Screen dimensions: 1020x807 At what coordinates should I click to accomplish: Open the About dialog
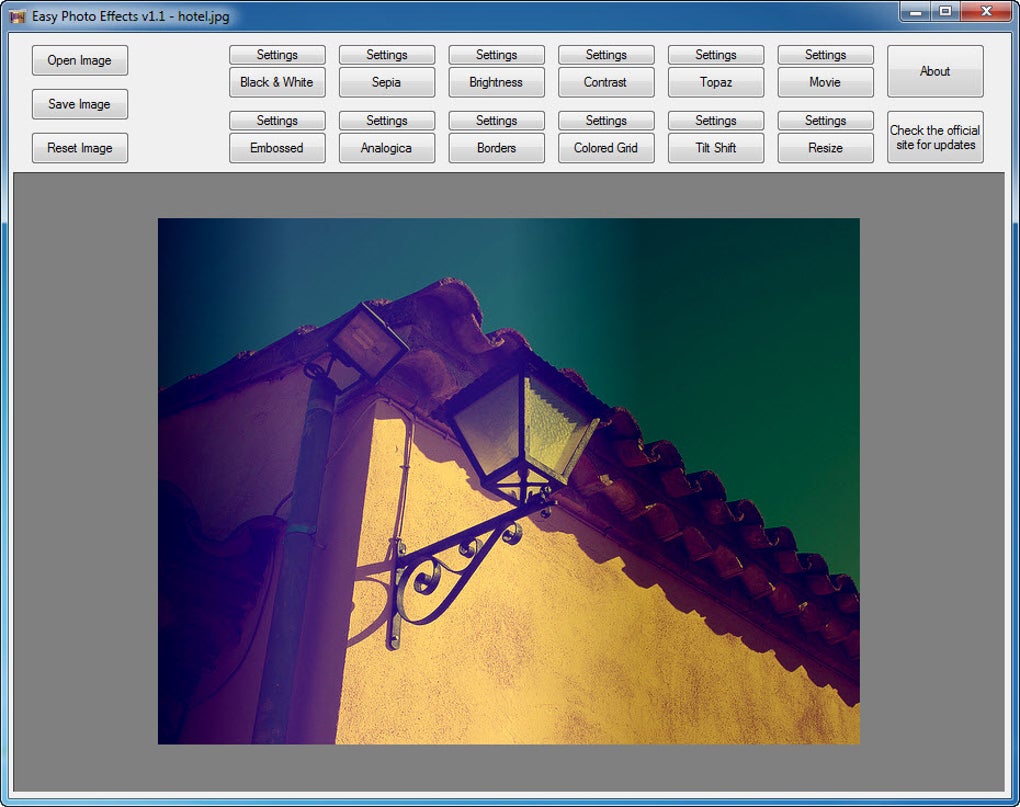pyautogui.click(x=935, y=71)
